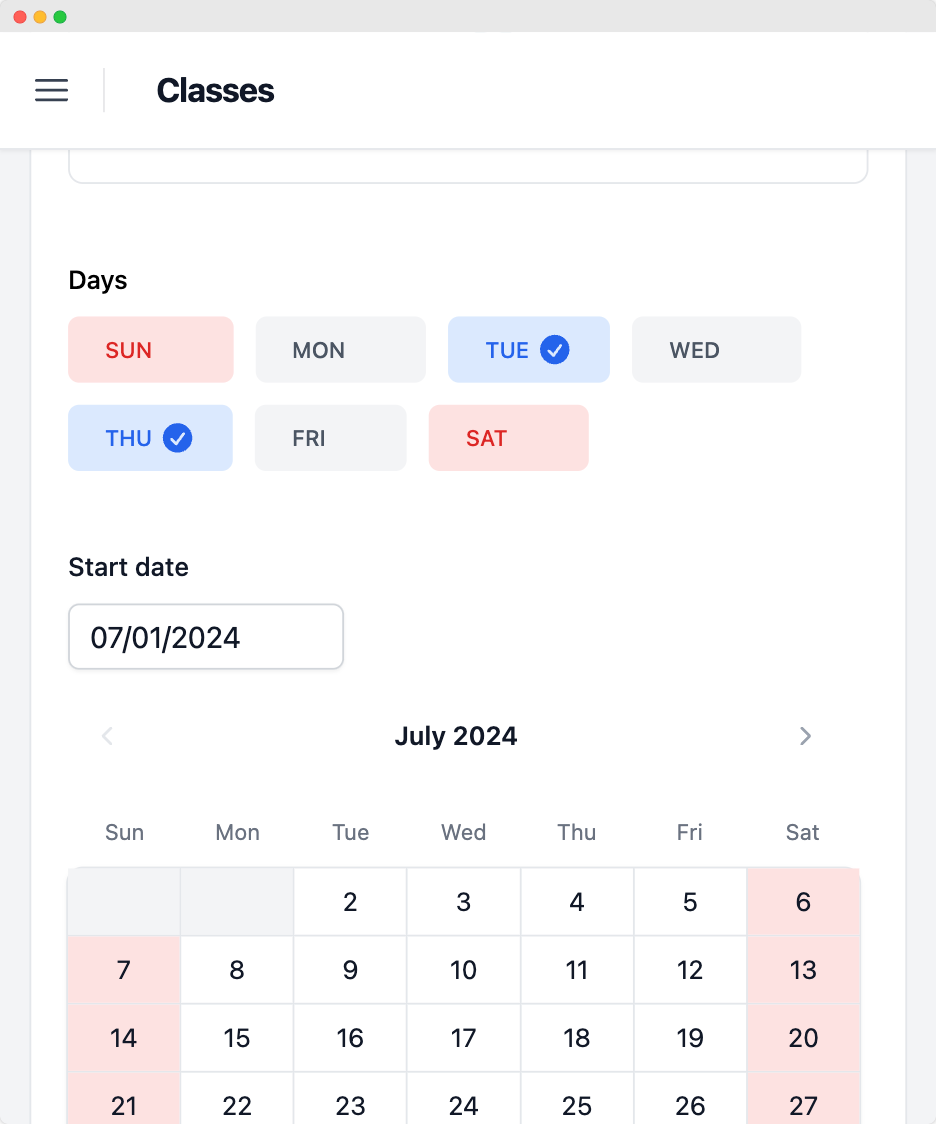Click the blue checkmark on THU

click(x=177, y=438)
